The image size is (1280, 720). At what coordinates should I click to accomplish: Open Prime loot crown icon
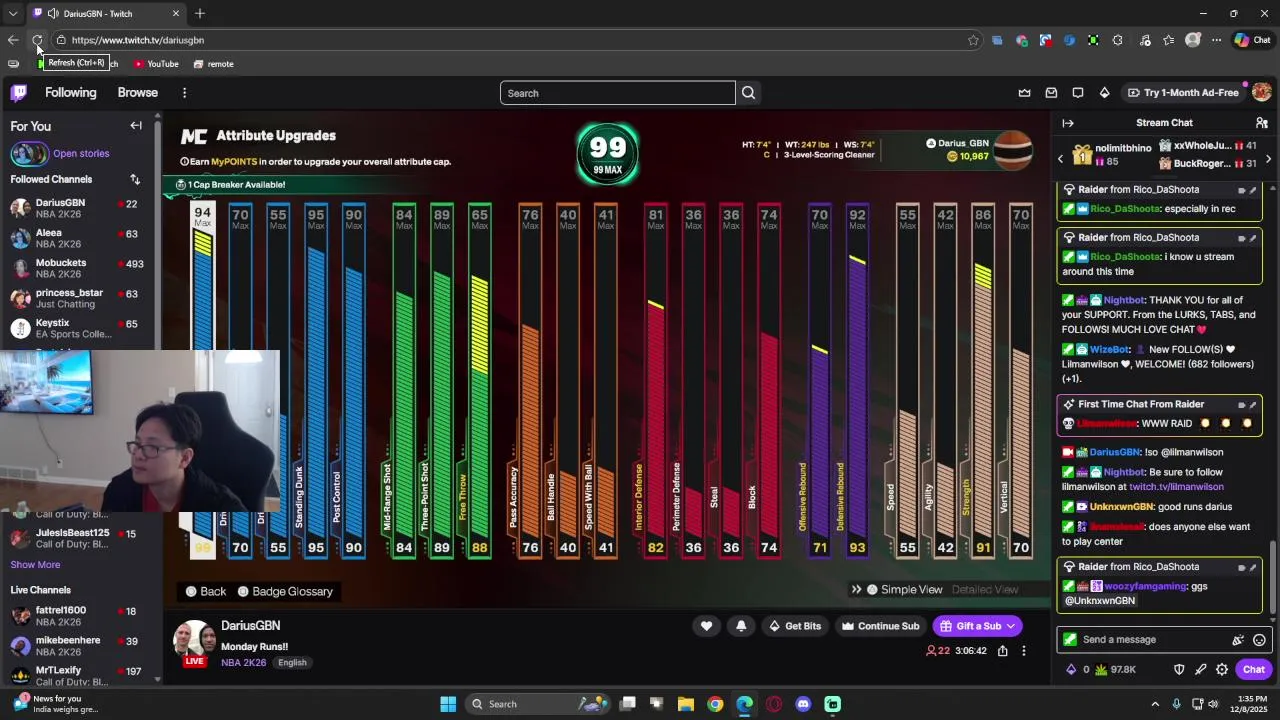[1024, 93]
